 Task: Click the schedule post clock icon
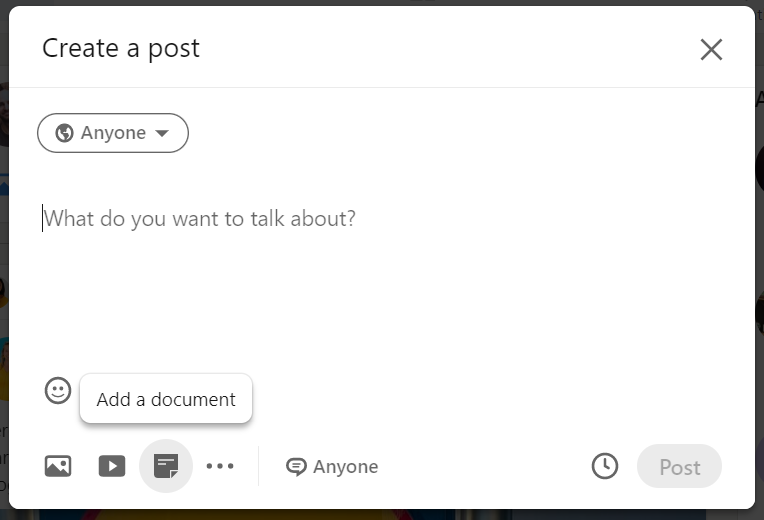click(x=605, y=466)
